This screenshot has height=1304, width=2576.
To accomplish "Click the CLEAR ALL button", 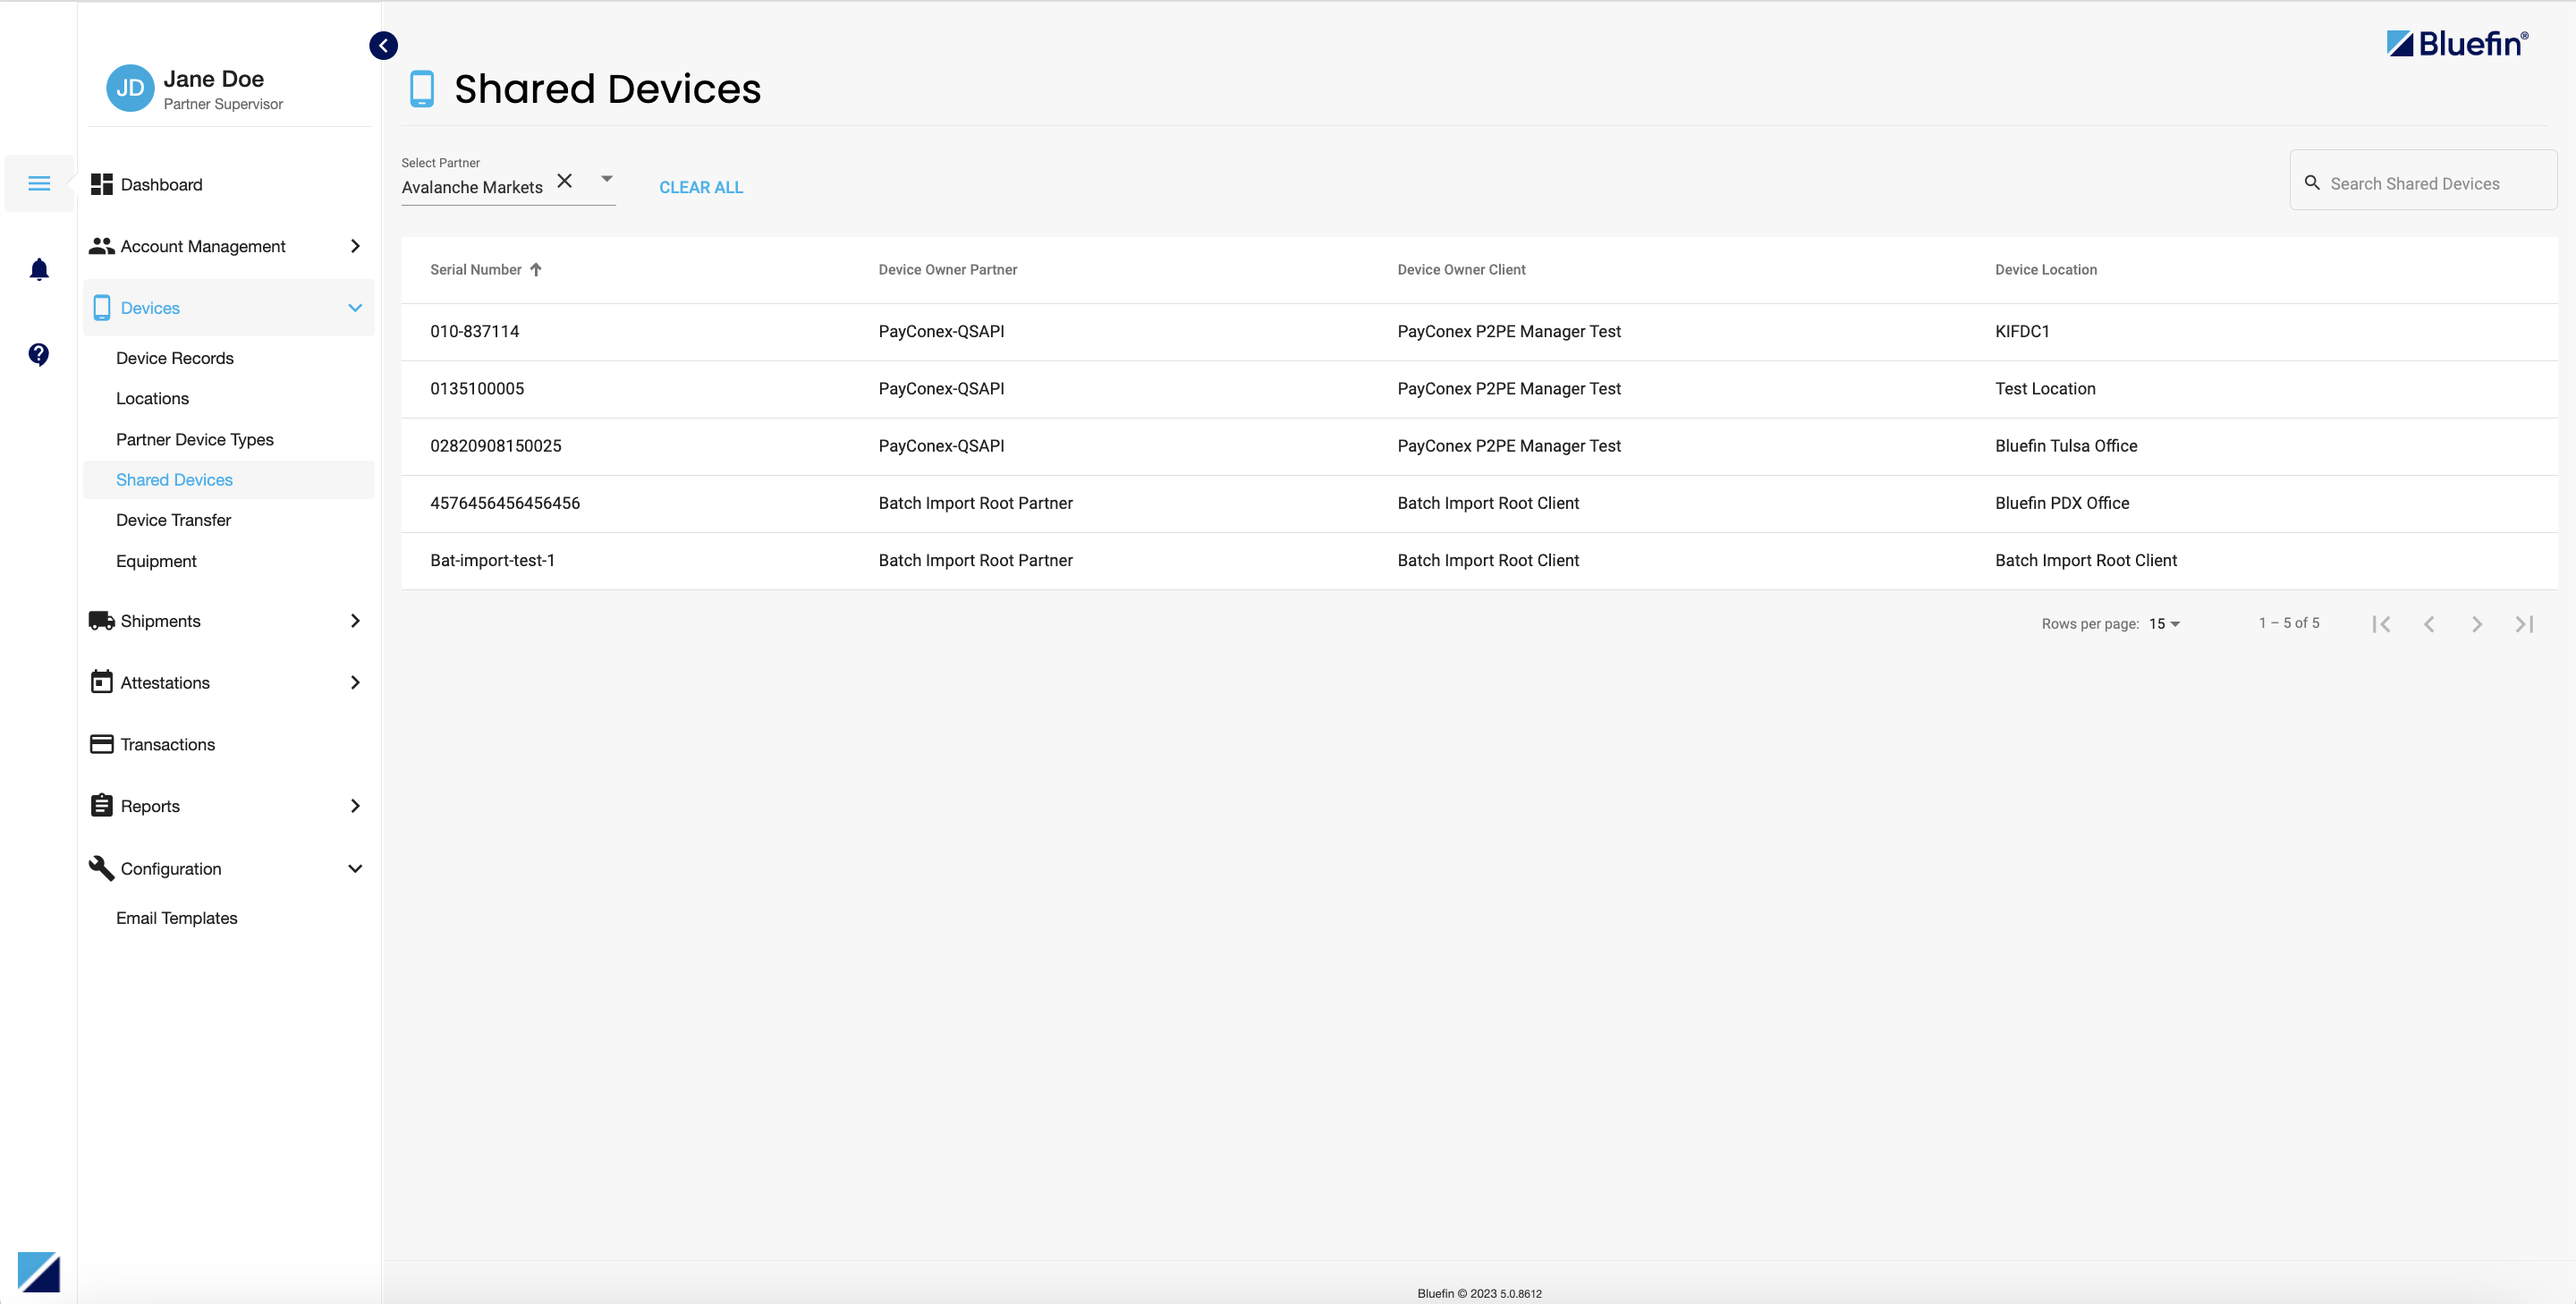I will coord(701,187).
